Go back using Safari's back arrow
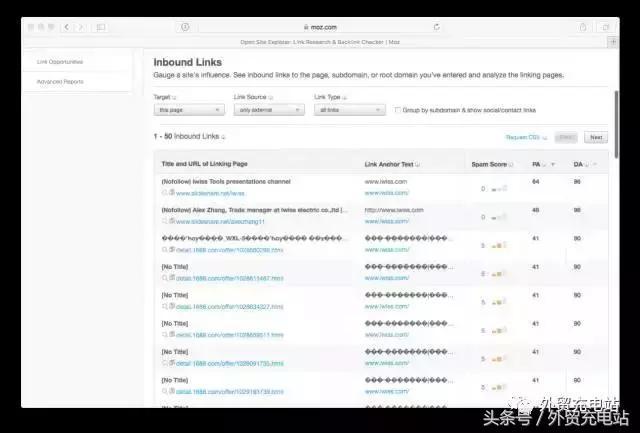The width and height of the screenshot is (640, 433). 67,27
